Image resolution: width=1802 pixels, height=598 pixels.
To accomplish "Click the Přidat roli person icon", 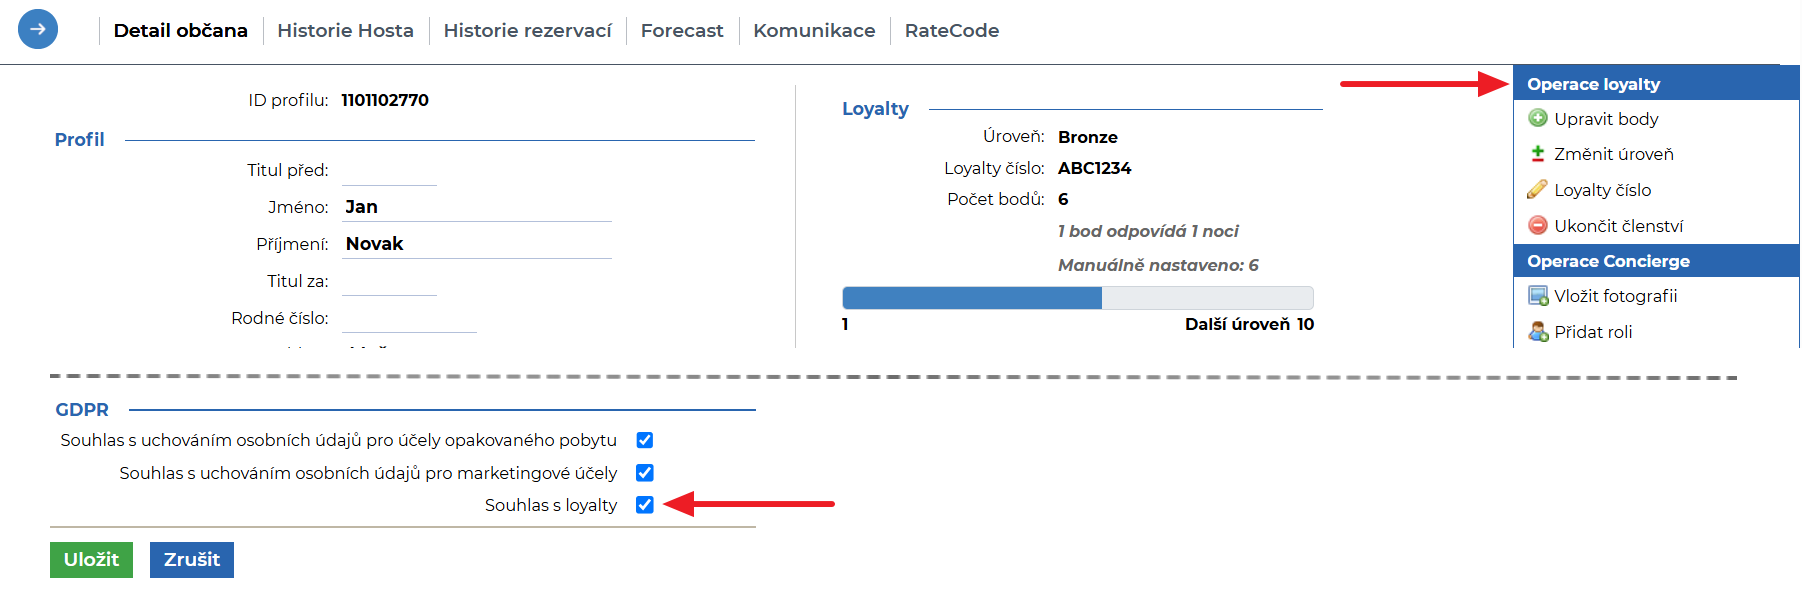I will [x=1538, y=332].
